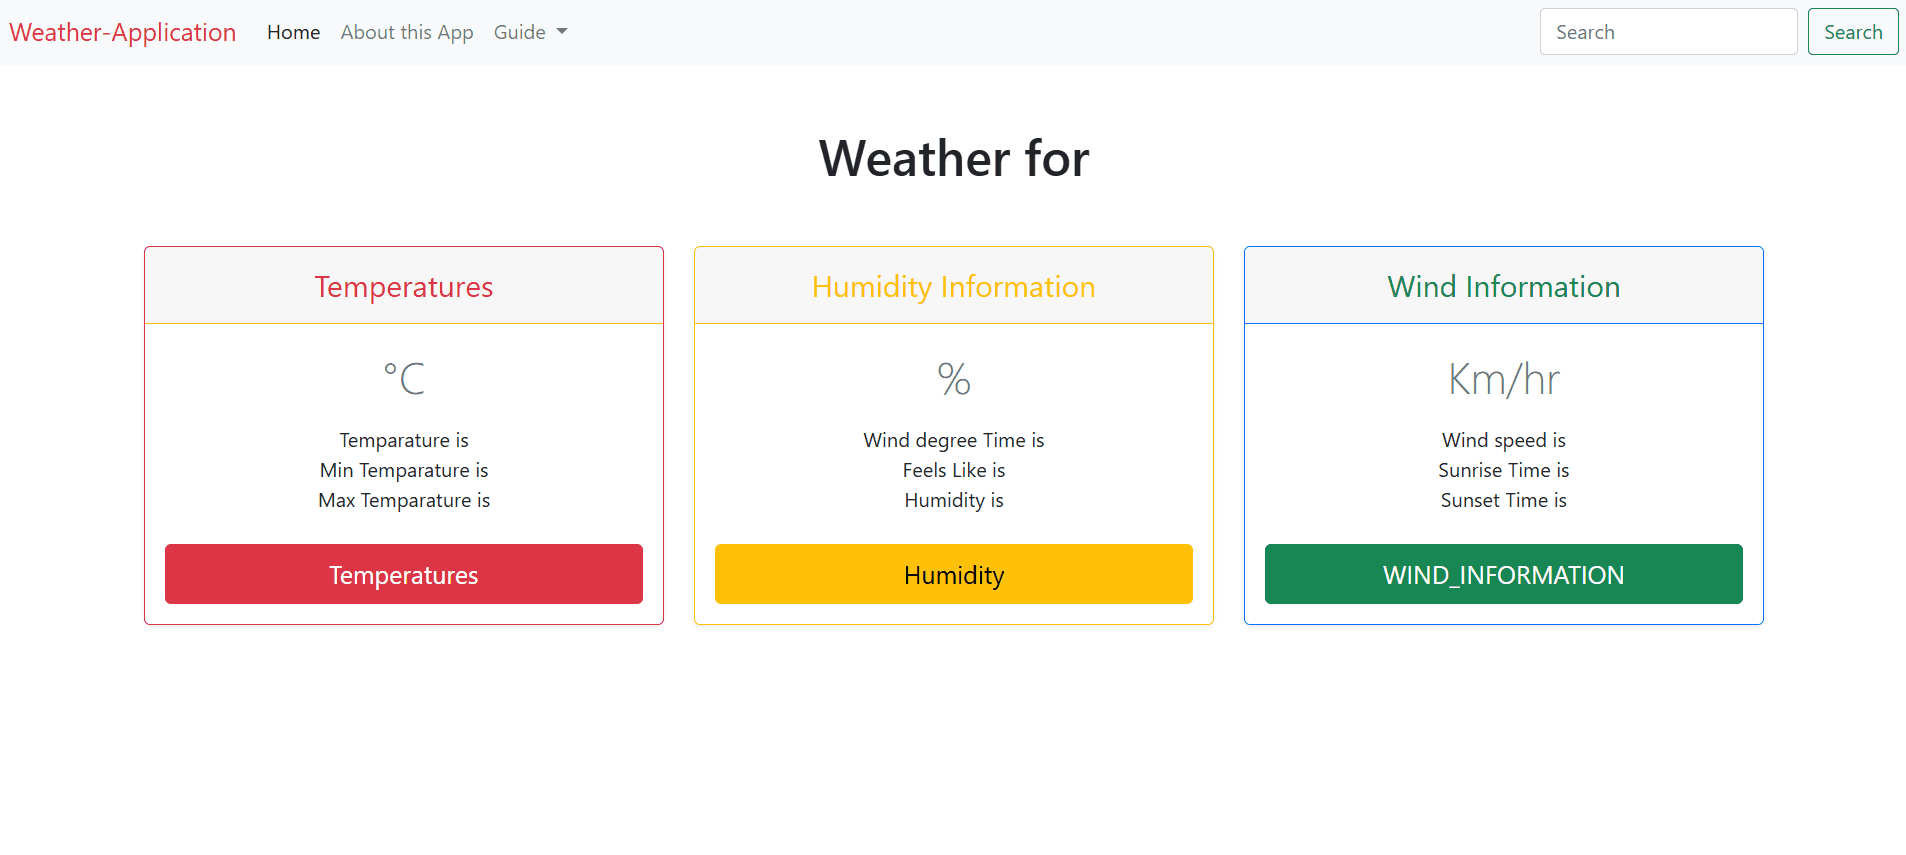The image size is (1906, 855).
Task: Click the 'Wind degree Time is' line
Action: 954,440
